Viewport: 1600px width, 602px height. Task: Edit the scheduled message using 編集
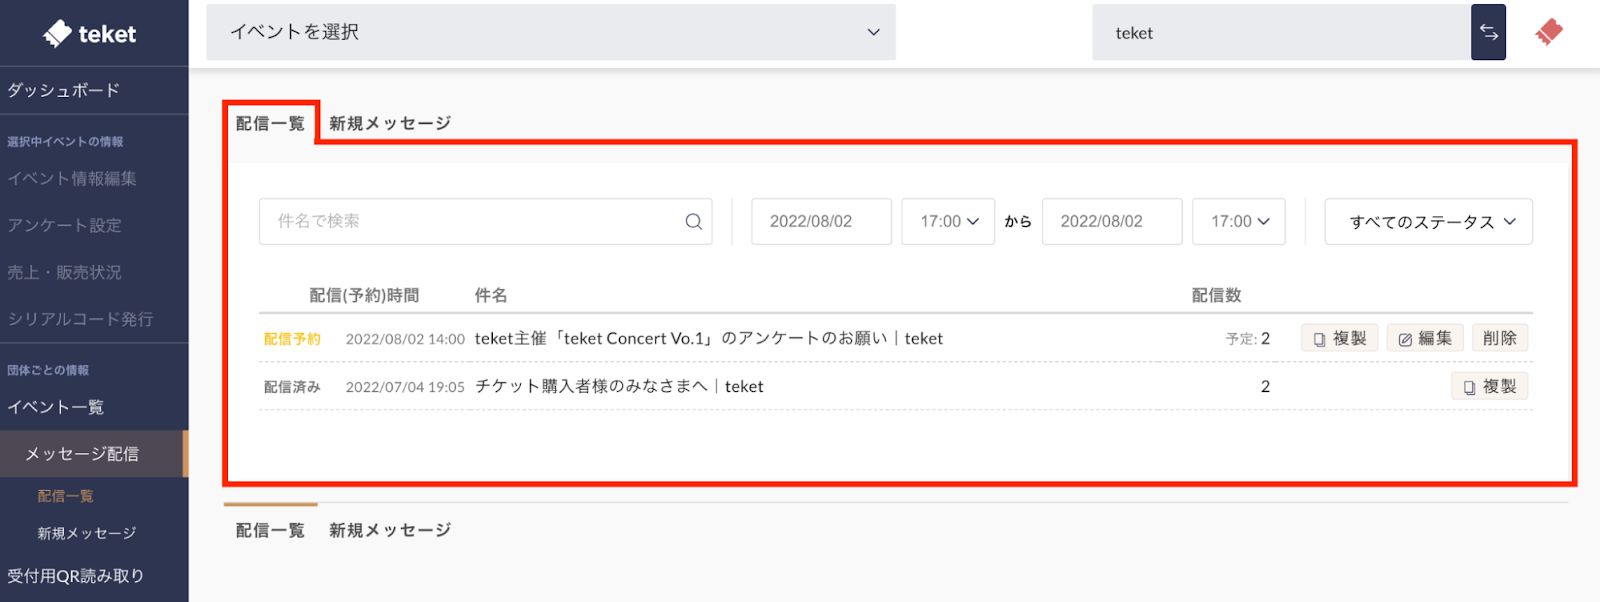(x=1425, y=339)
